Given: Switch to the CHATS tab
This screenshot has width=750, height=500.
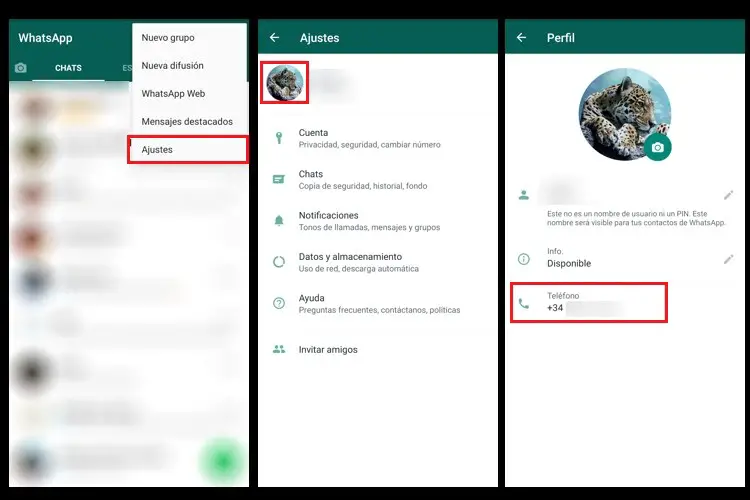Looking at the screenshot, I should 68,68.
